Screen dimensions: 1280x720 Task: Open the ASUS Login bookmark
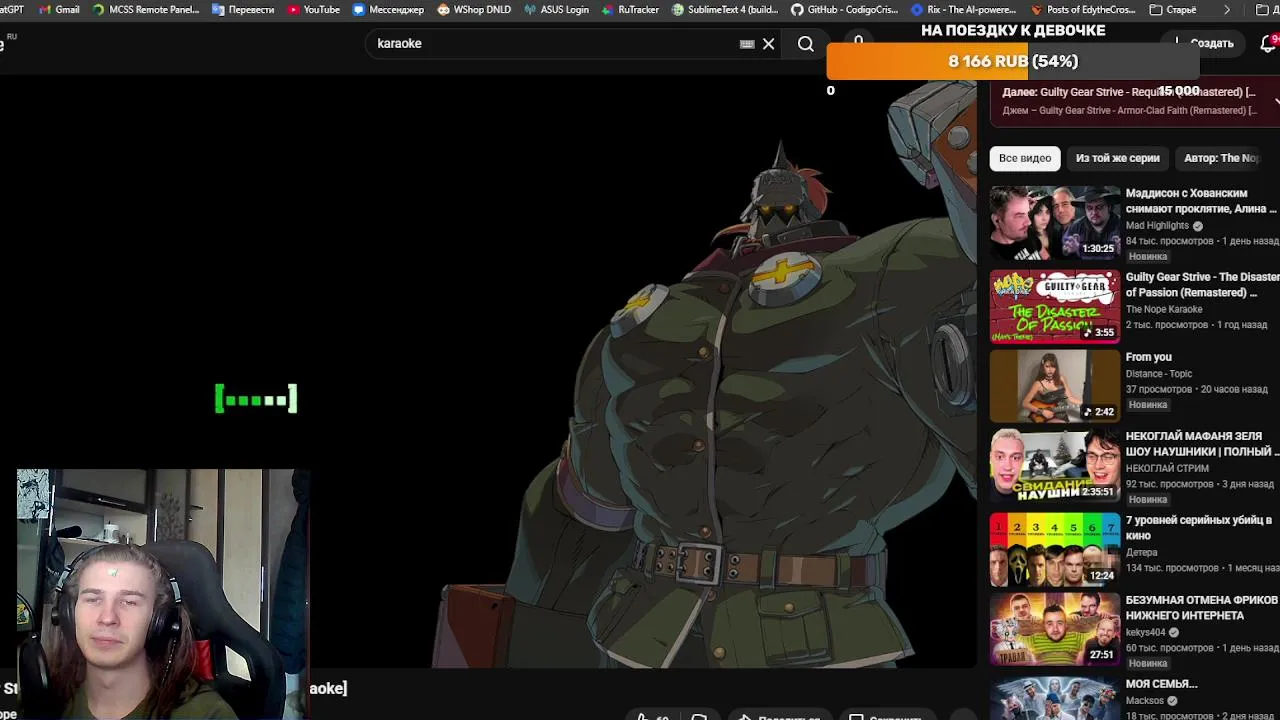point(556,9)
